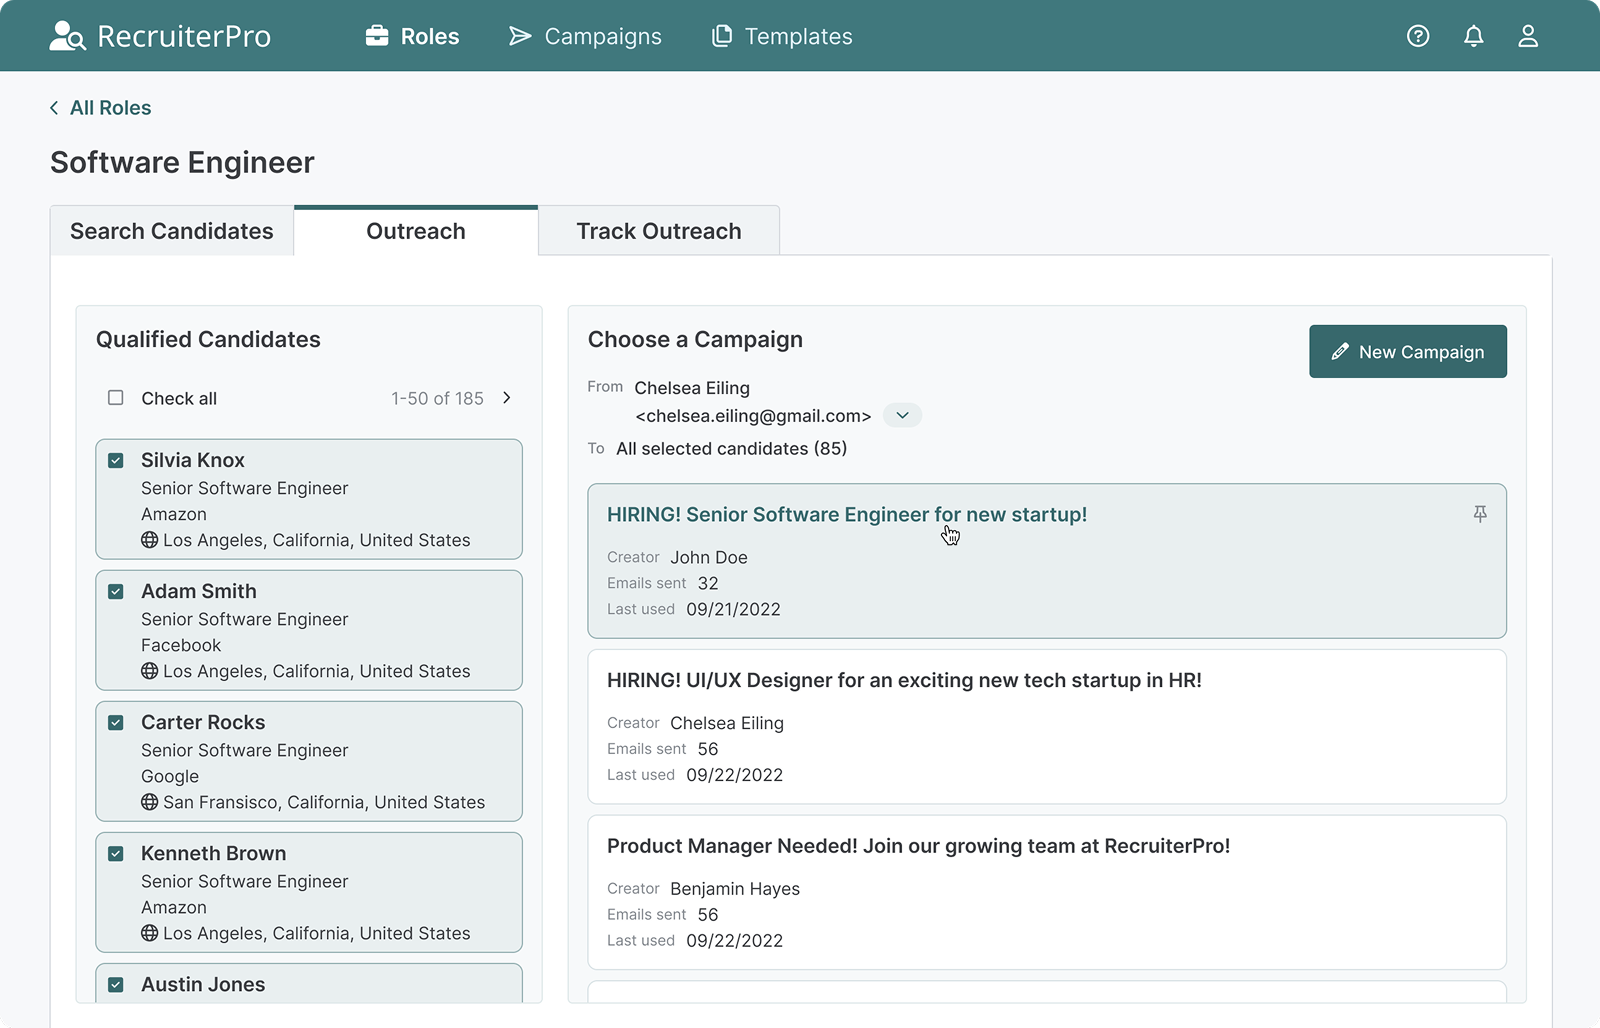Toggle the Check all checkbox
The height and width of the screenshot is (1028, 1600).
[x=116, y=398]
